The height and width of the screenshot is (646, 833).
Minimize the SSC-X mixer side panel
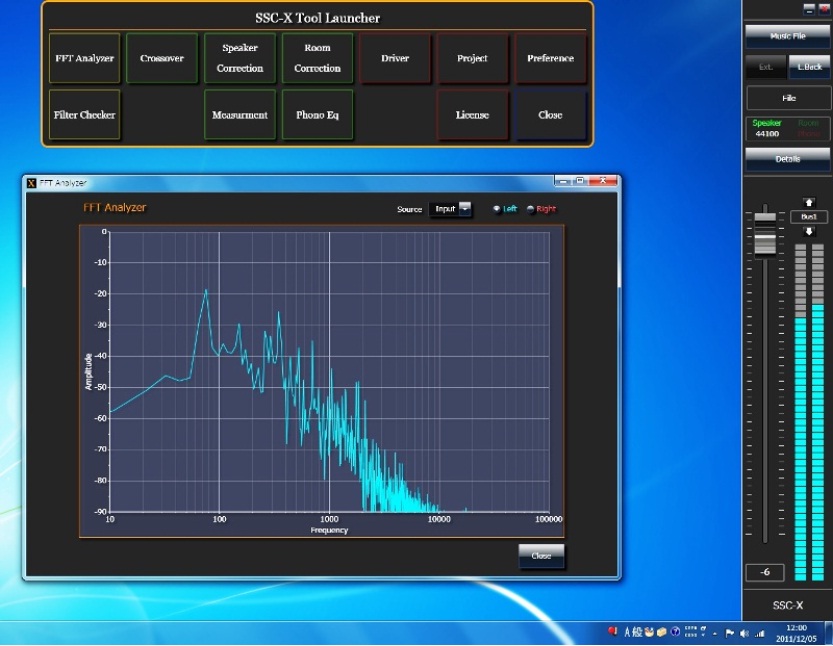point(809,8)
